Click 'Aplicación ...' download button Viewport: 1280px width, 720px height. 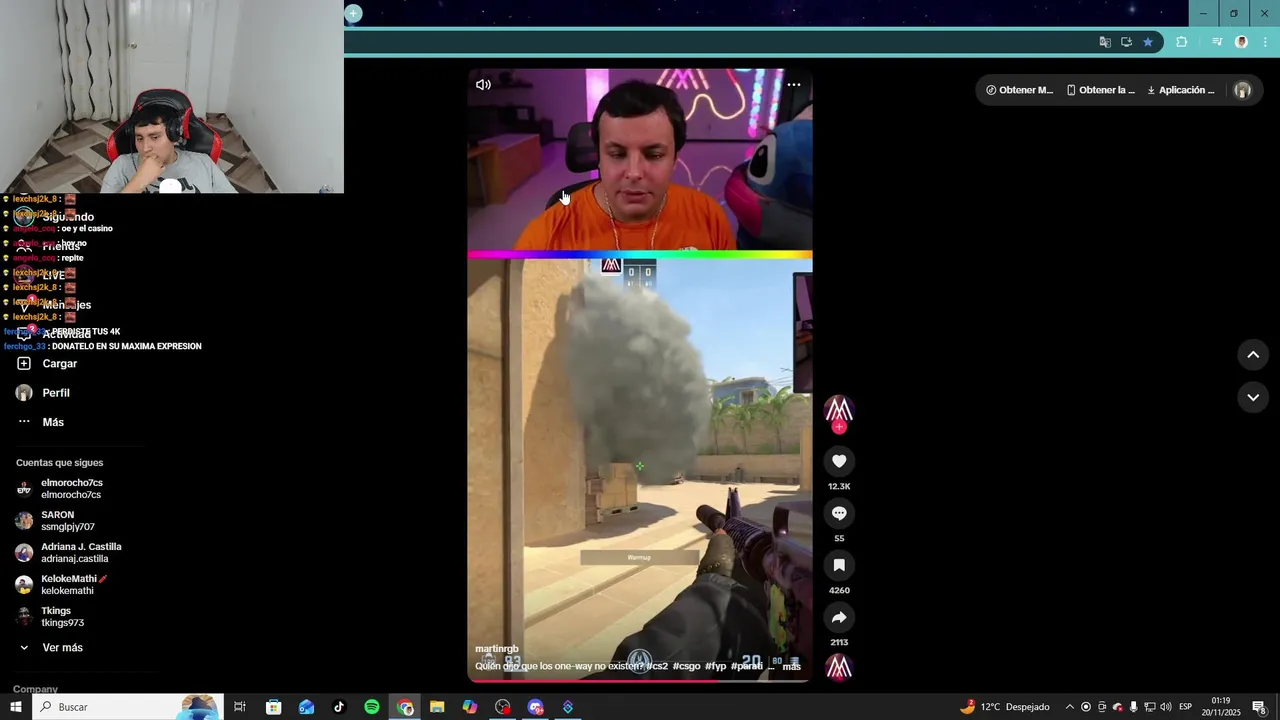coord(1180,90)
